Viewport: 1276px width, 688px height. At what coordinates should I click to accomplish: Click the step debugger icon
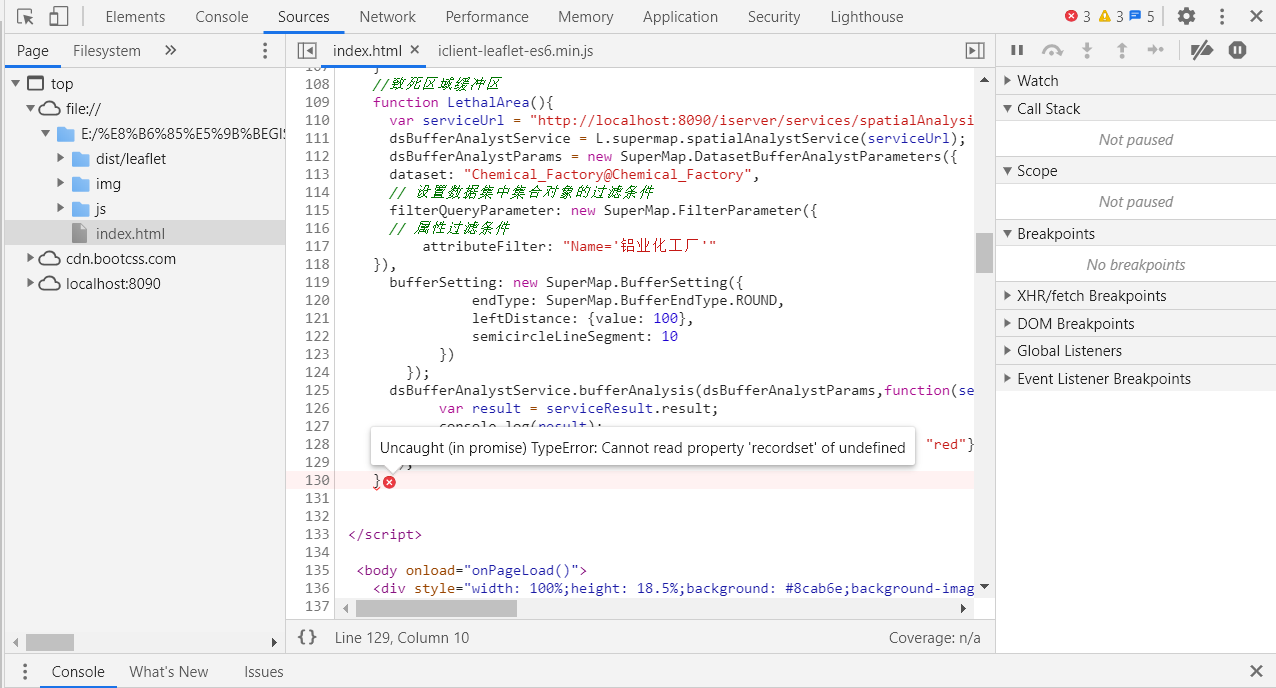pyautogui.click(x=1156, y=50)
